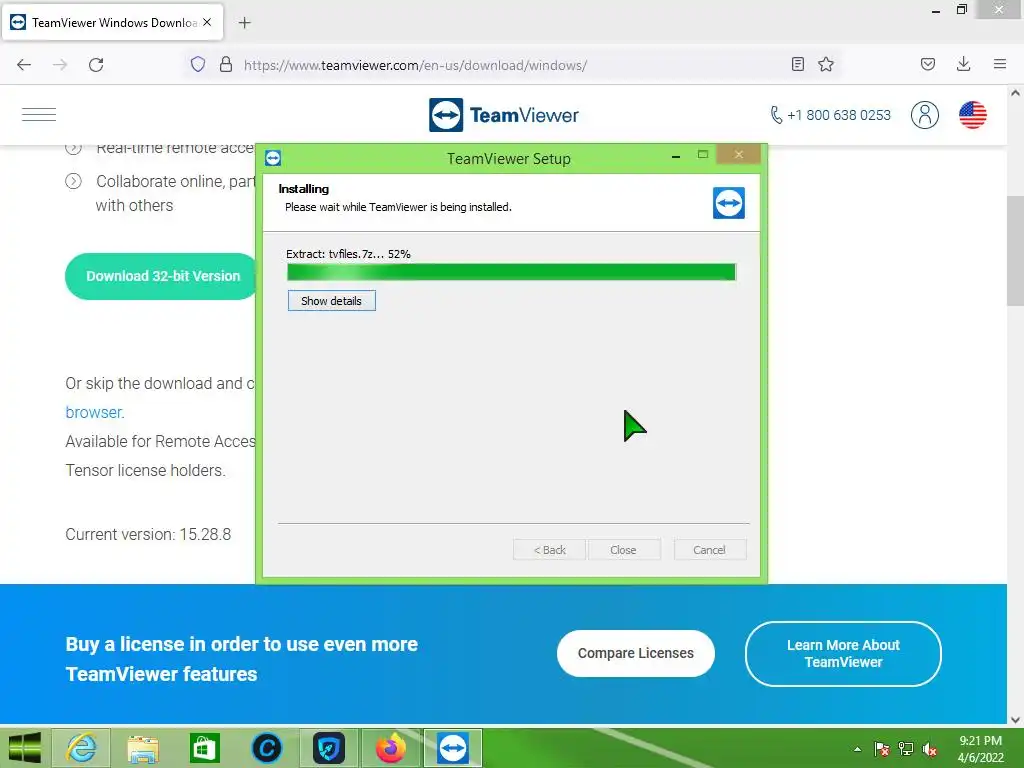Click the muted volume tray icon
This screenshot has width=1024, height=768.
click(x=930, y=749)
